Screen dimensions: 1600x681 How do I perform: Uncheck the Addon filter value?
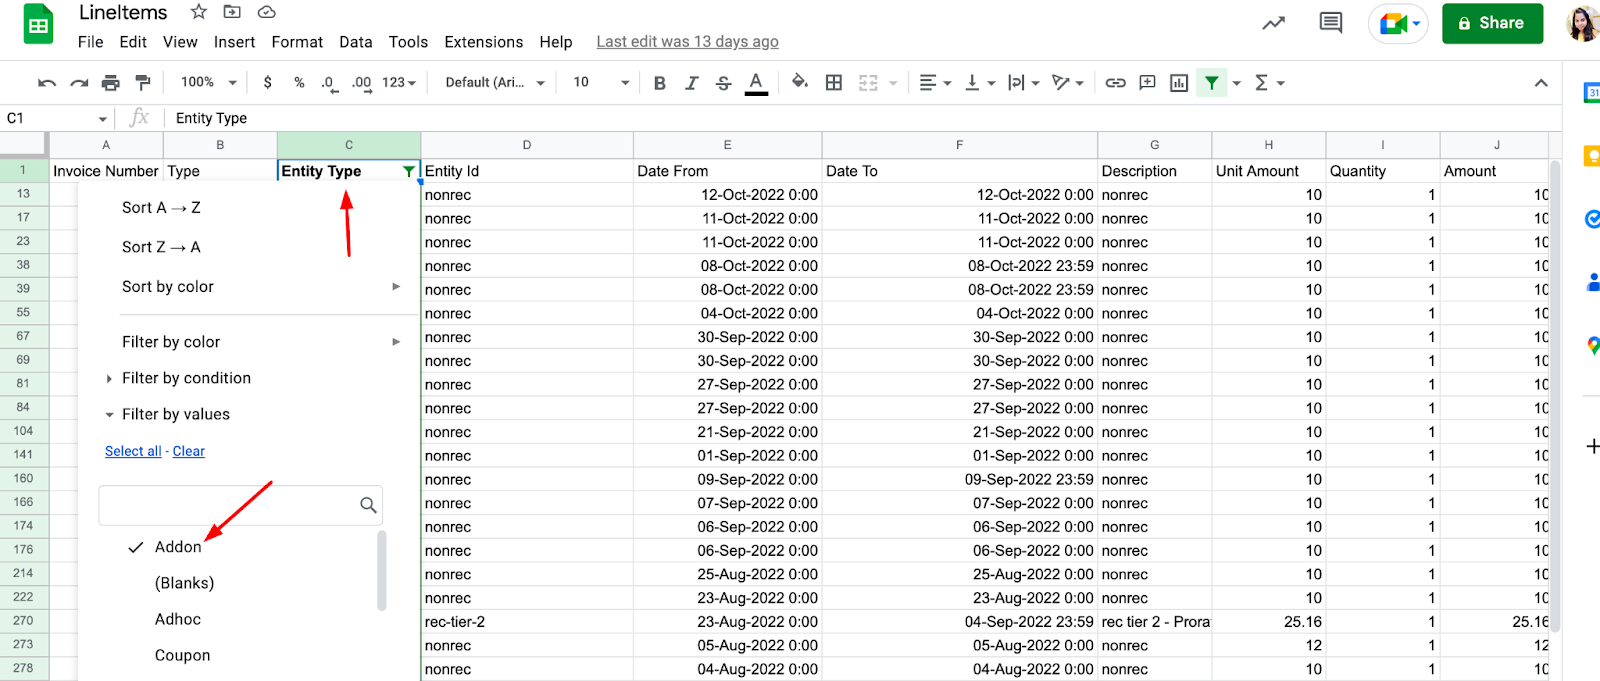(x=177, y=547)
